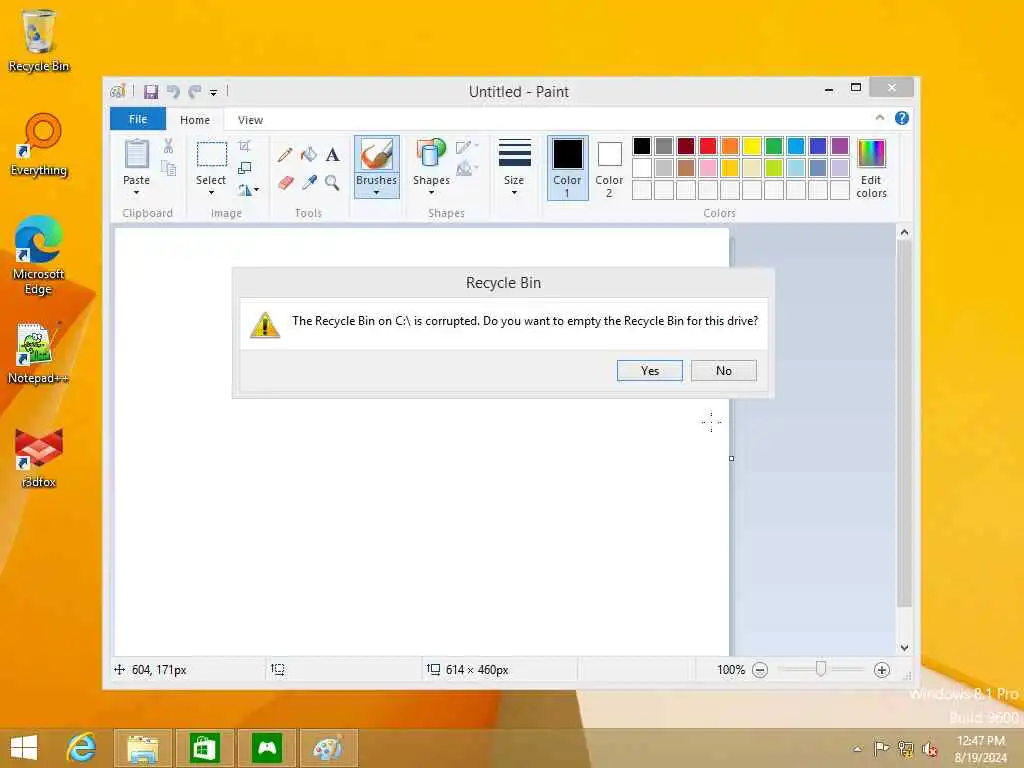Click the Action Center flag tray icon
1024x768 pixels.
pos(881,748)
